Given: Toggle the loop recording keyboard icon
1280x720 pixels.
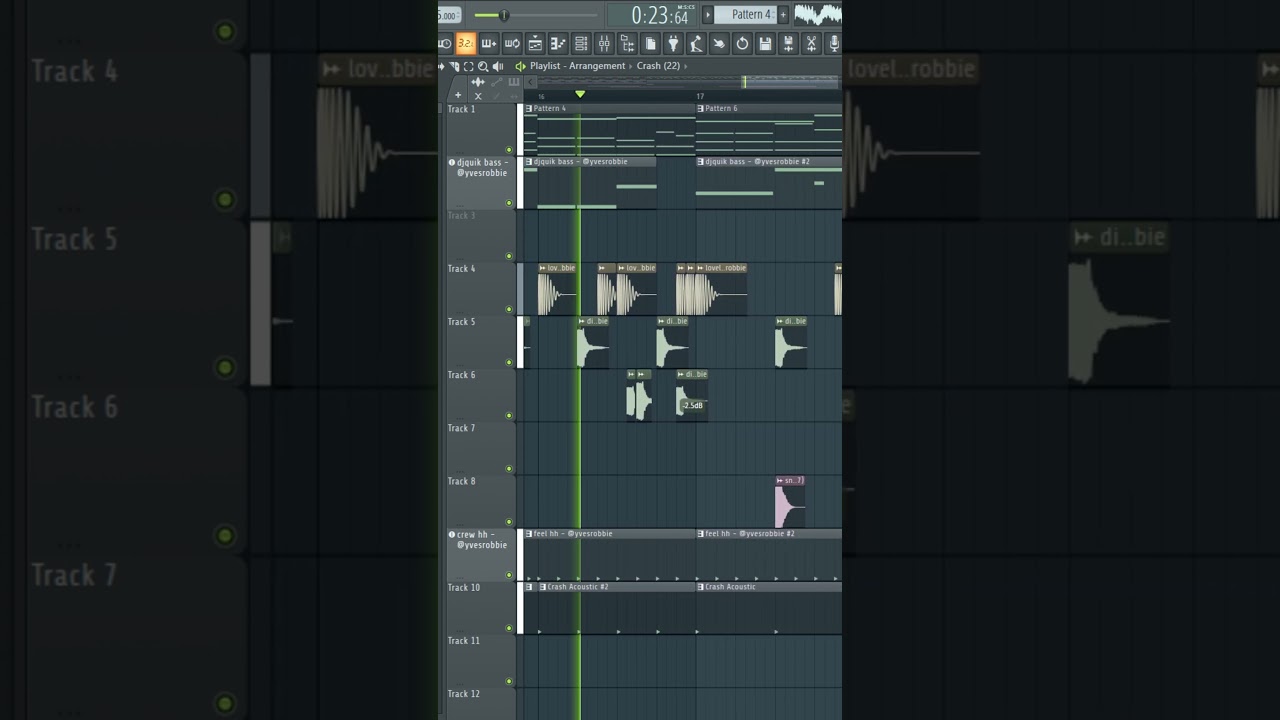Looking at the screenshot, I should pos(512,43).
